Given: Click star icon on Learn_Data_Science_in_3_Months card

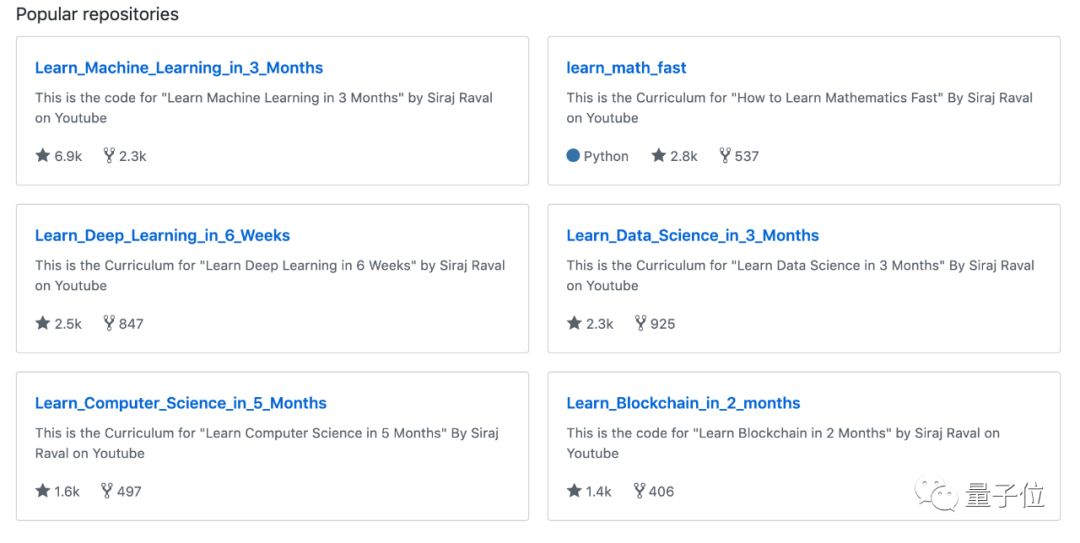Looking at the screenshot, I should click(574, 323).
